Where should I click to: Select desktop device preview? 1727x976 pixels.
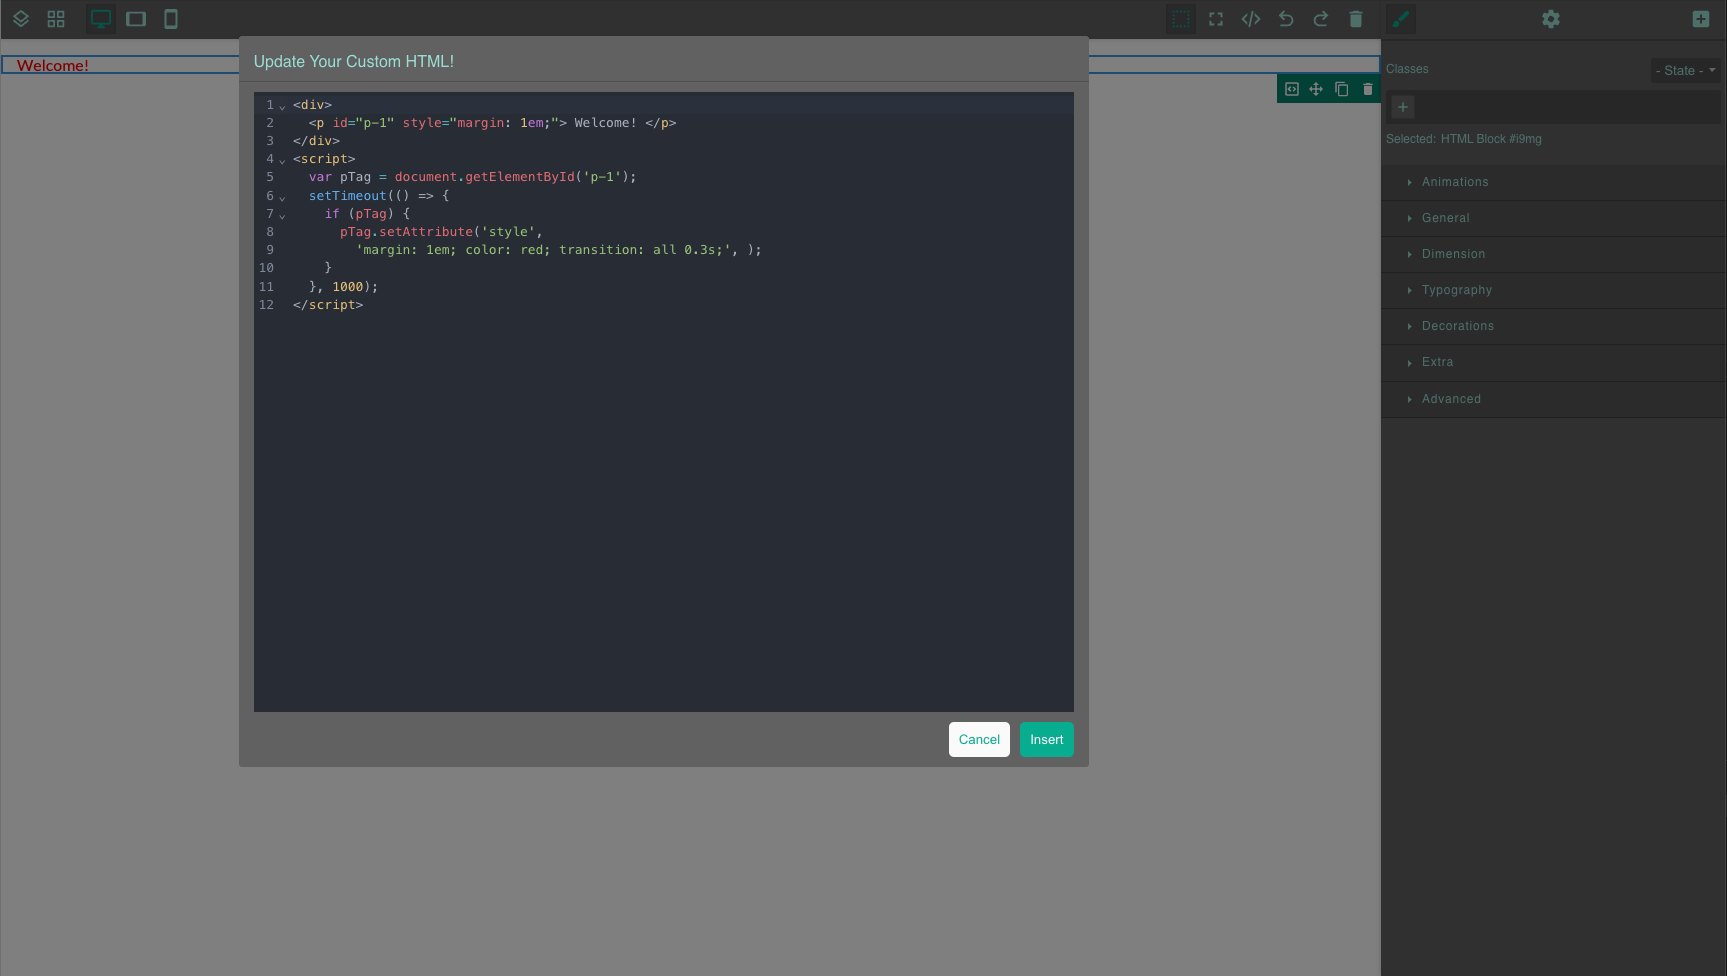tap(101, 19)
